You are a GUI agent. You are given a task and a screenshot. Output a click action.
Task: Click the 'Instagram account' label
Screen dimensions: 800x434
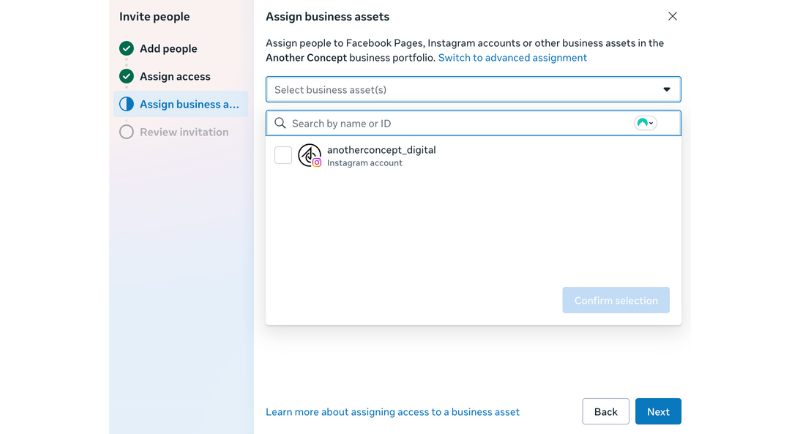coord(365,163)
